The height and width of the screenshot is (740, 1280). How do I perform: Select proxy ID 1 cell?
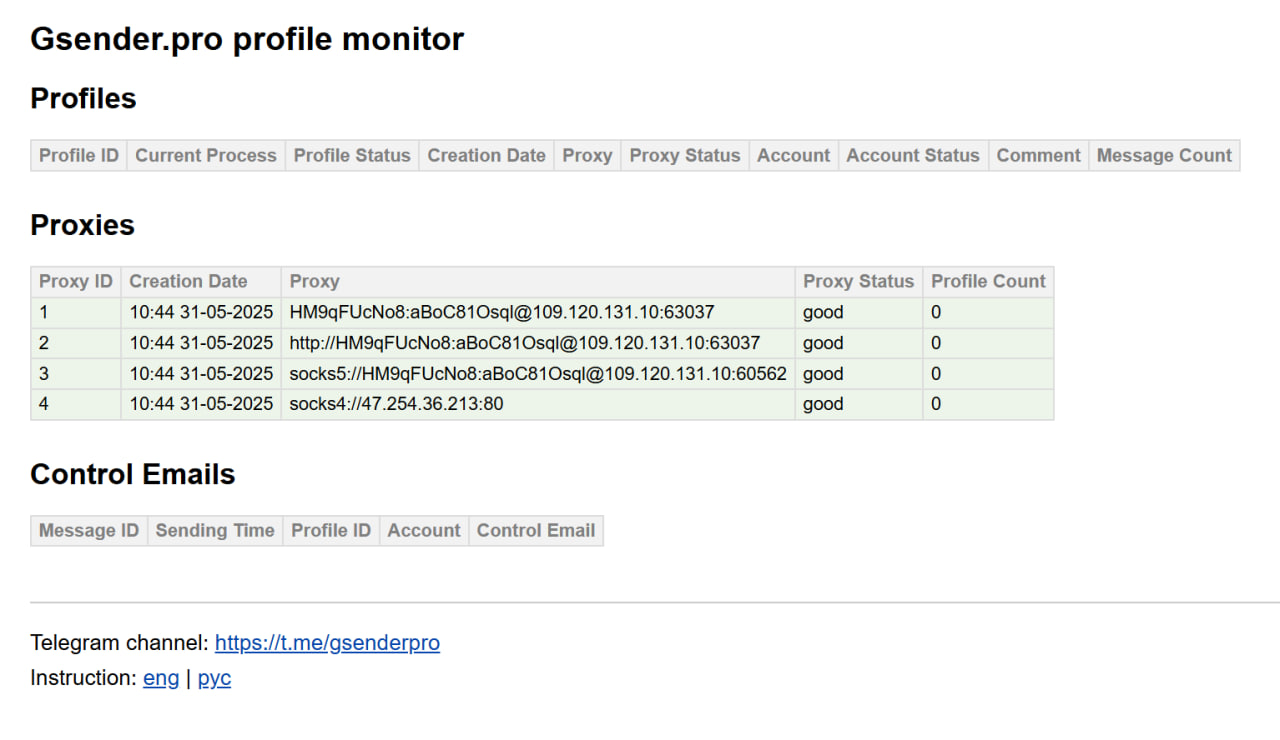point(76,312)
